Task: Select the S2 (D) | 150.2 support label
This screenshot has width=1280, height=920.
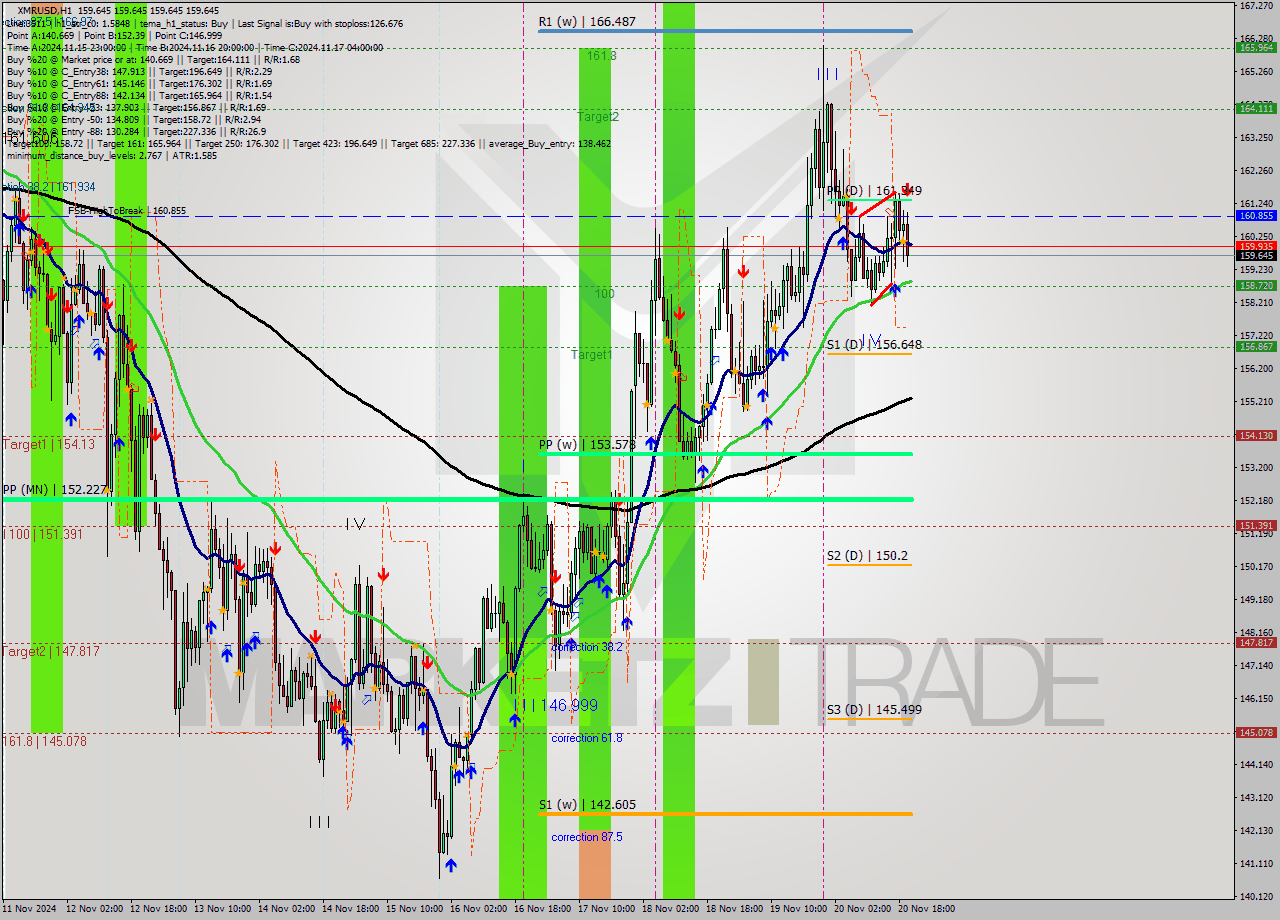Action: click(867, 555)
